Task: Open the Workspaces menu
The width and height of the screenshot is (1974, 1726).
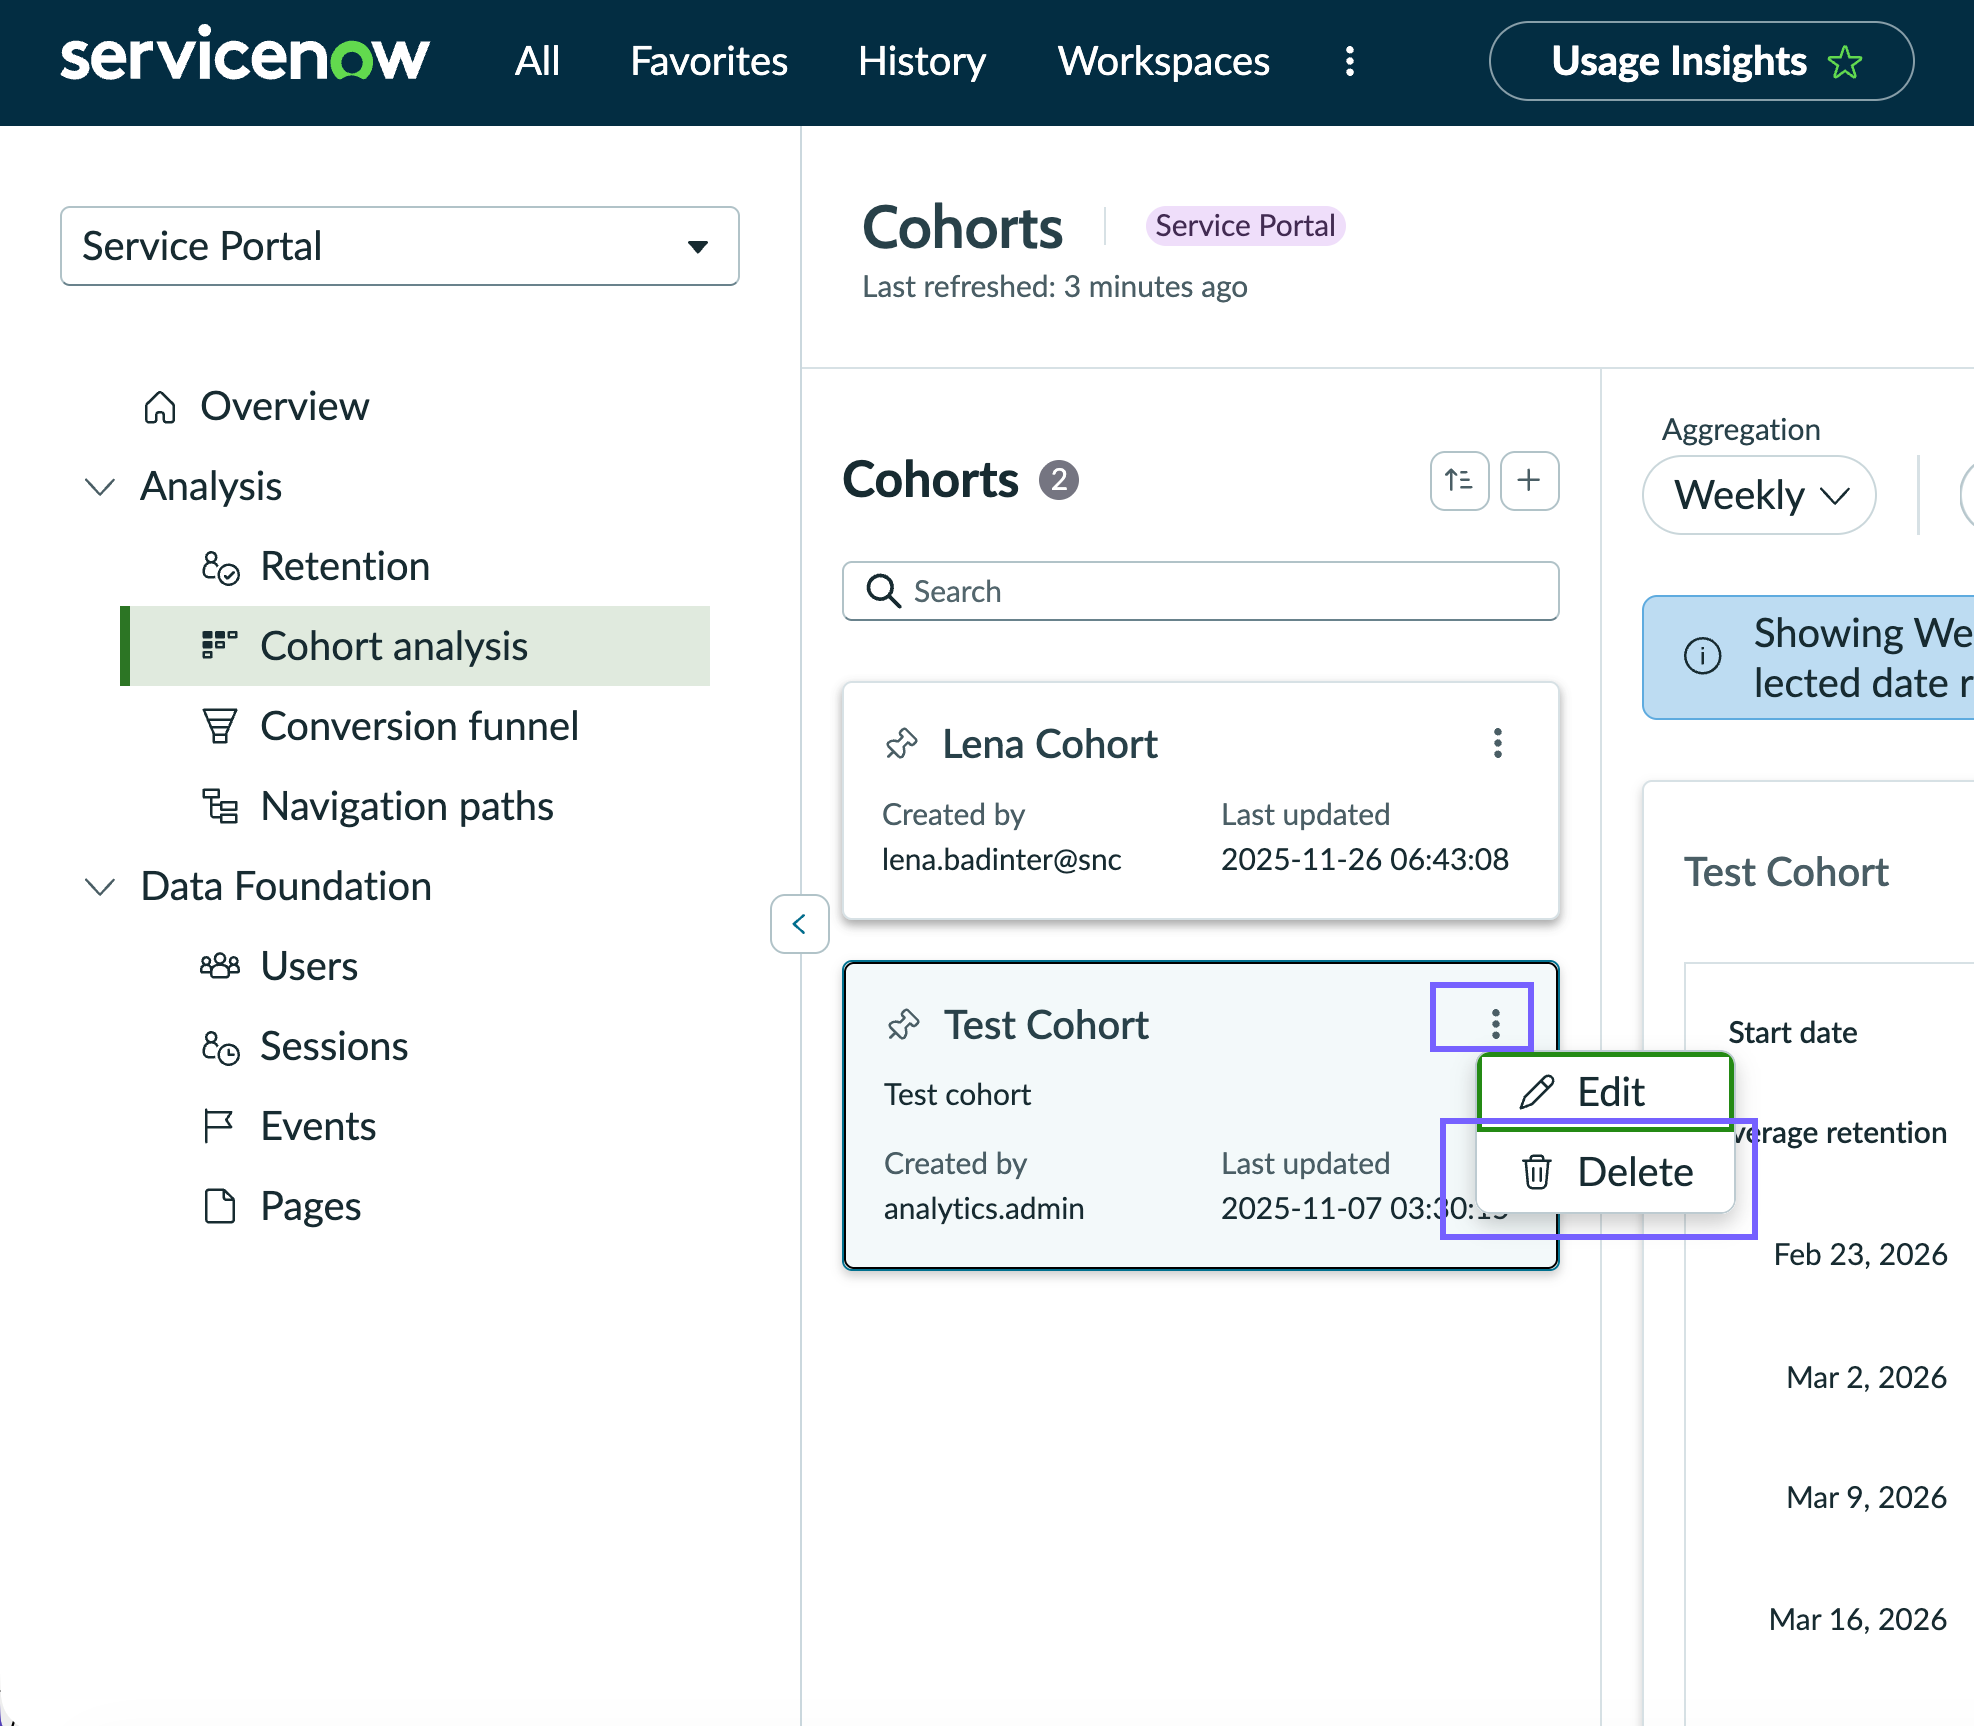Action: pos(1164,62)
